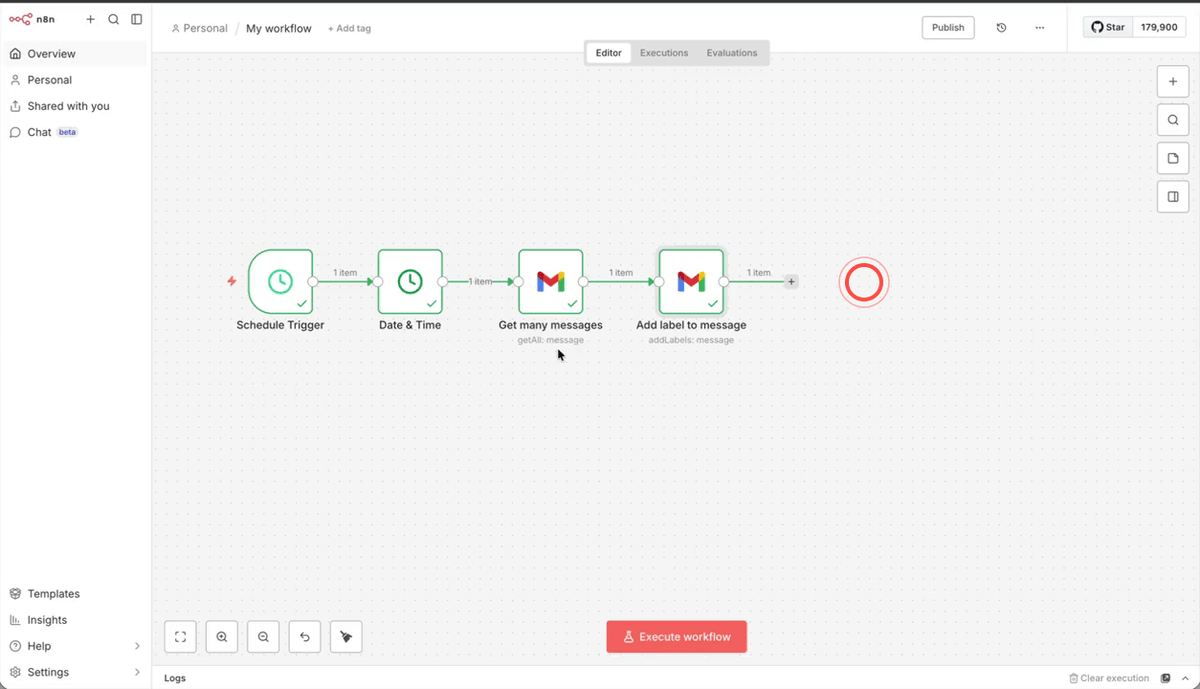This screenshot has width=1200, height=689.
Task: Switch to the Evaluations tab
Action: coord(731,53)
